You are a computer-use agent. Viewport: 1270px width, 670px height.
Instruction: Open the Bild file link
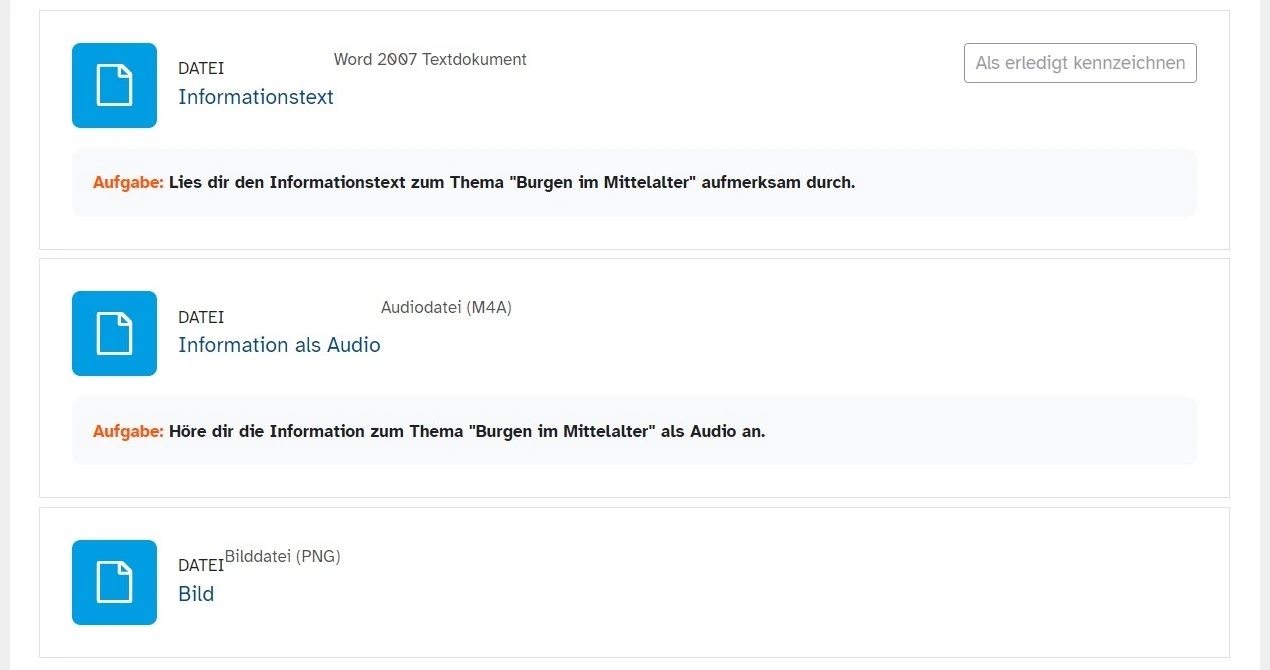[x=196, y=594]
